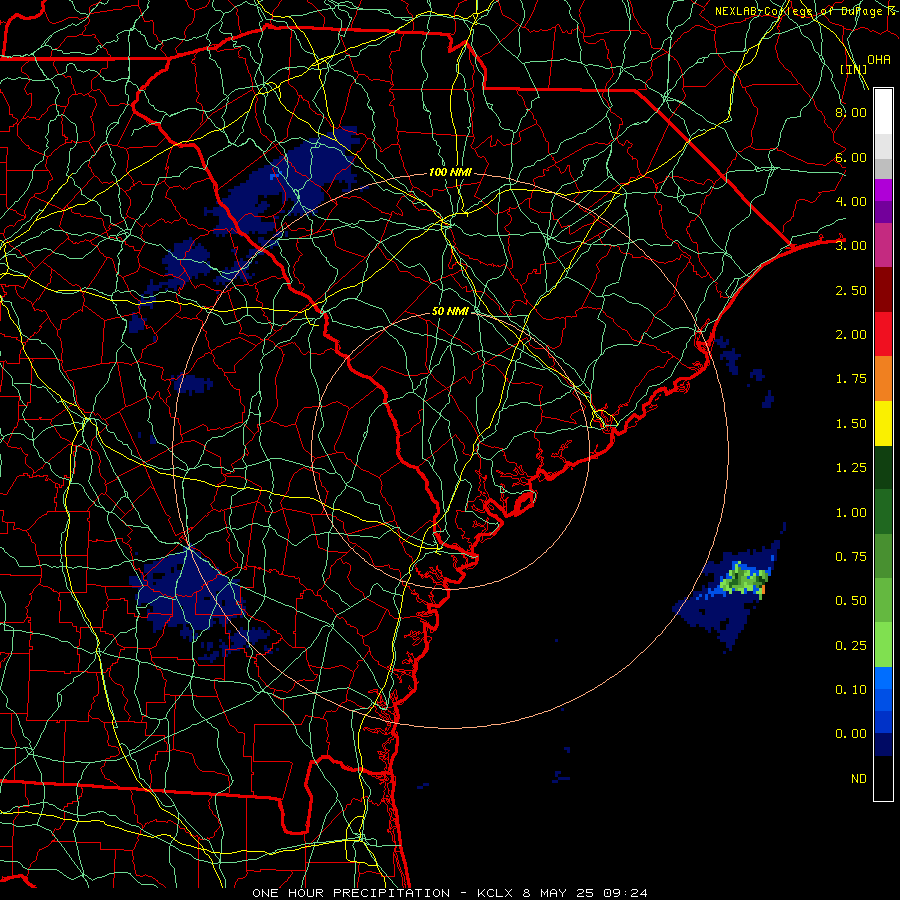This screenshot has height=900, width=900.
Task: Select the pink legend swatch above 3.00
Action: click(883, 246)
